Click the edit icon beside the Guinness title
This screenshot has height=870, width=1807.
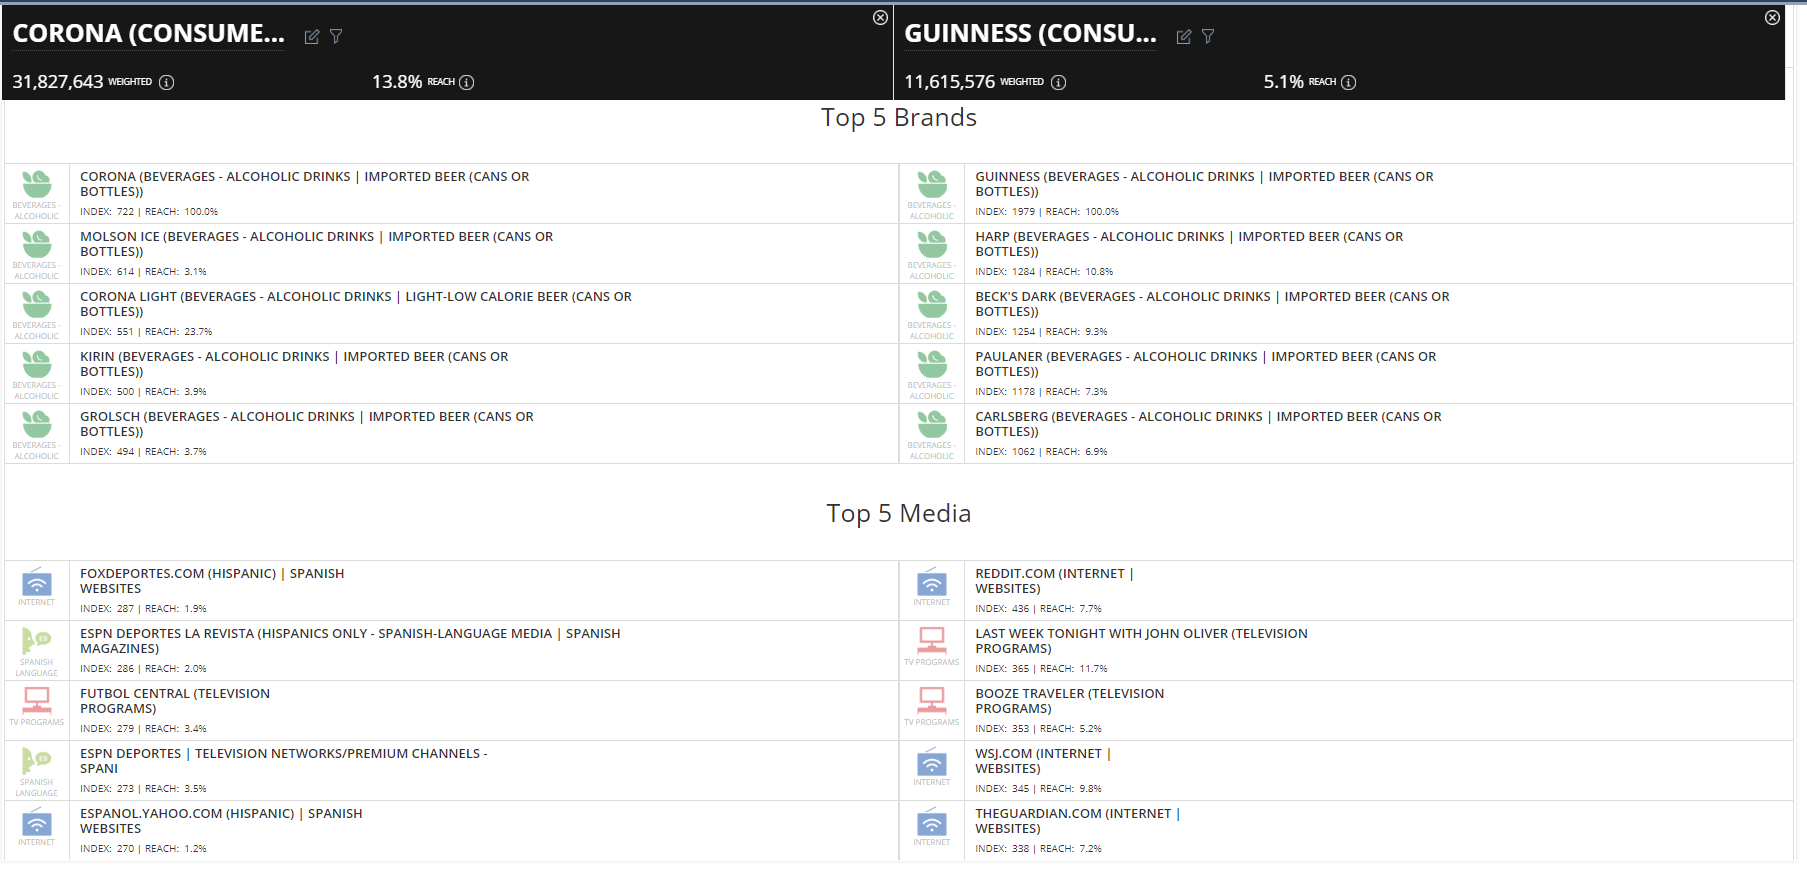click(x=1184, y=37)
